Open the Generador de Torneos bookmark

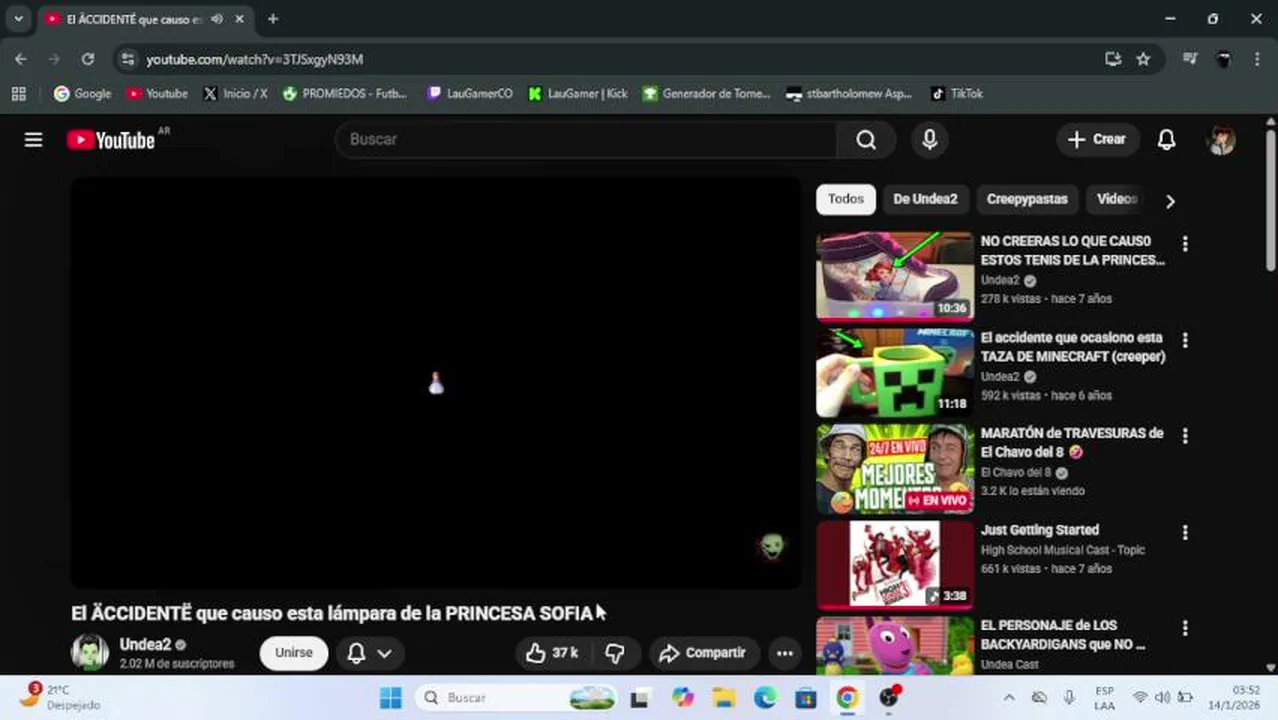pyautogui.click(x=707, y=93)
